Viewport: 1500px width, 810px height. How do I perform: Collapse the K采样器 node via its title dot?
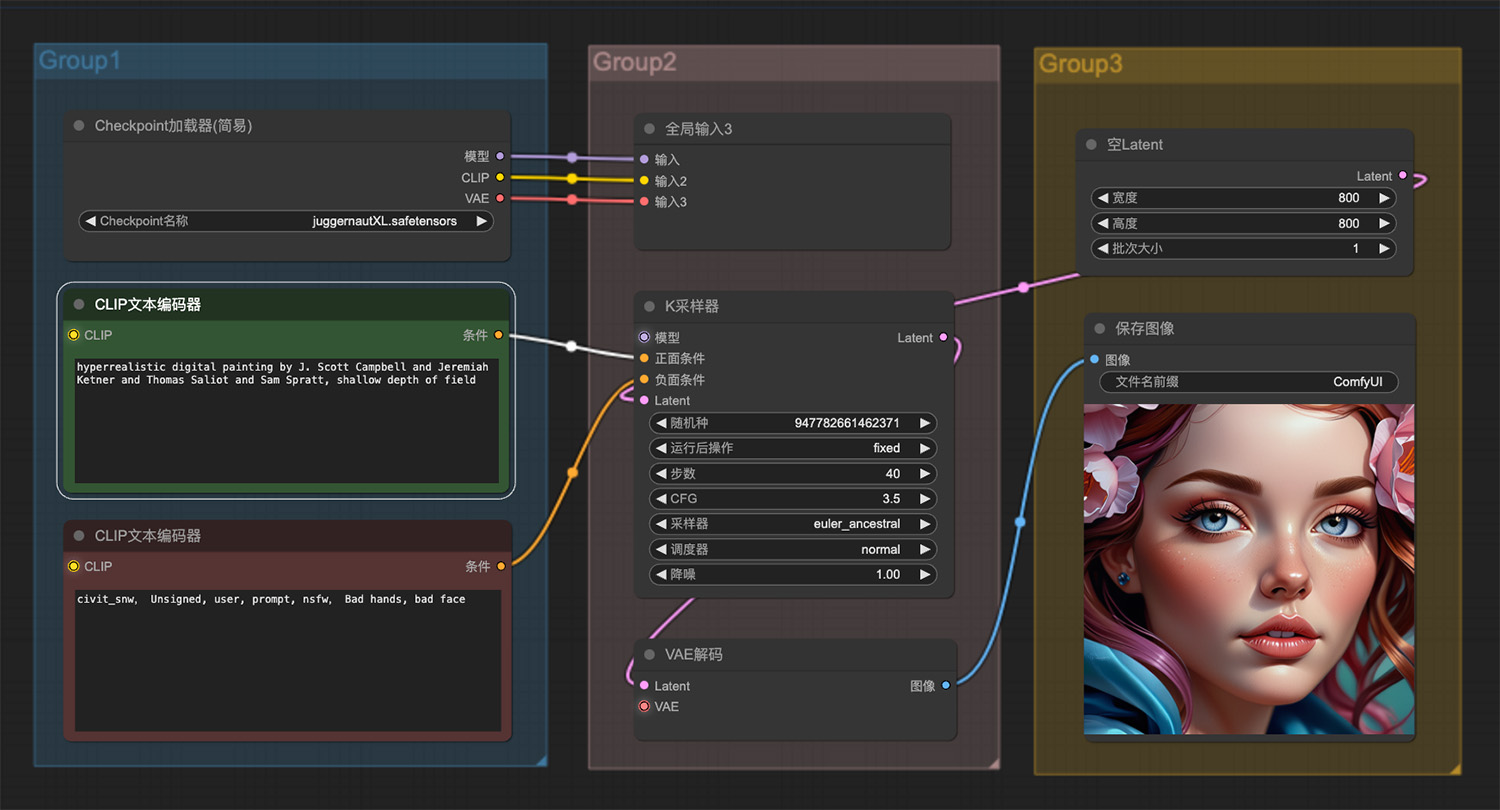pyautogui.click(x=650, y=306)
